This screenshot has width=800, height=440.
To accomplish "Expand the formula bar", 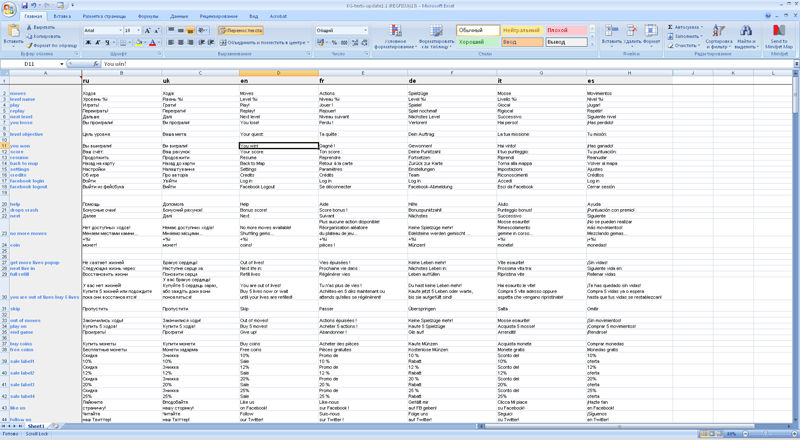I will pyautogui.click(x=796, y=64).
